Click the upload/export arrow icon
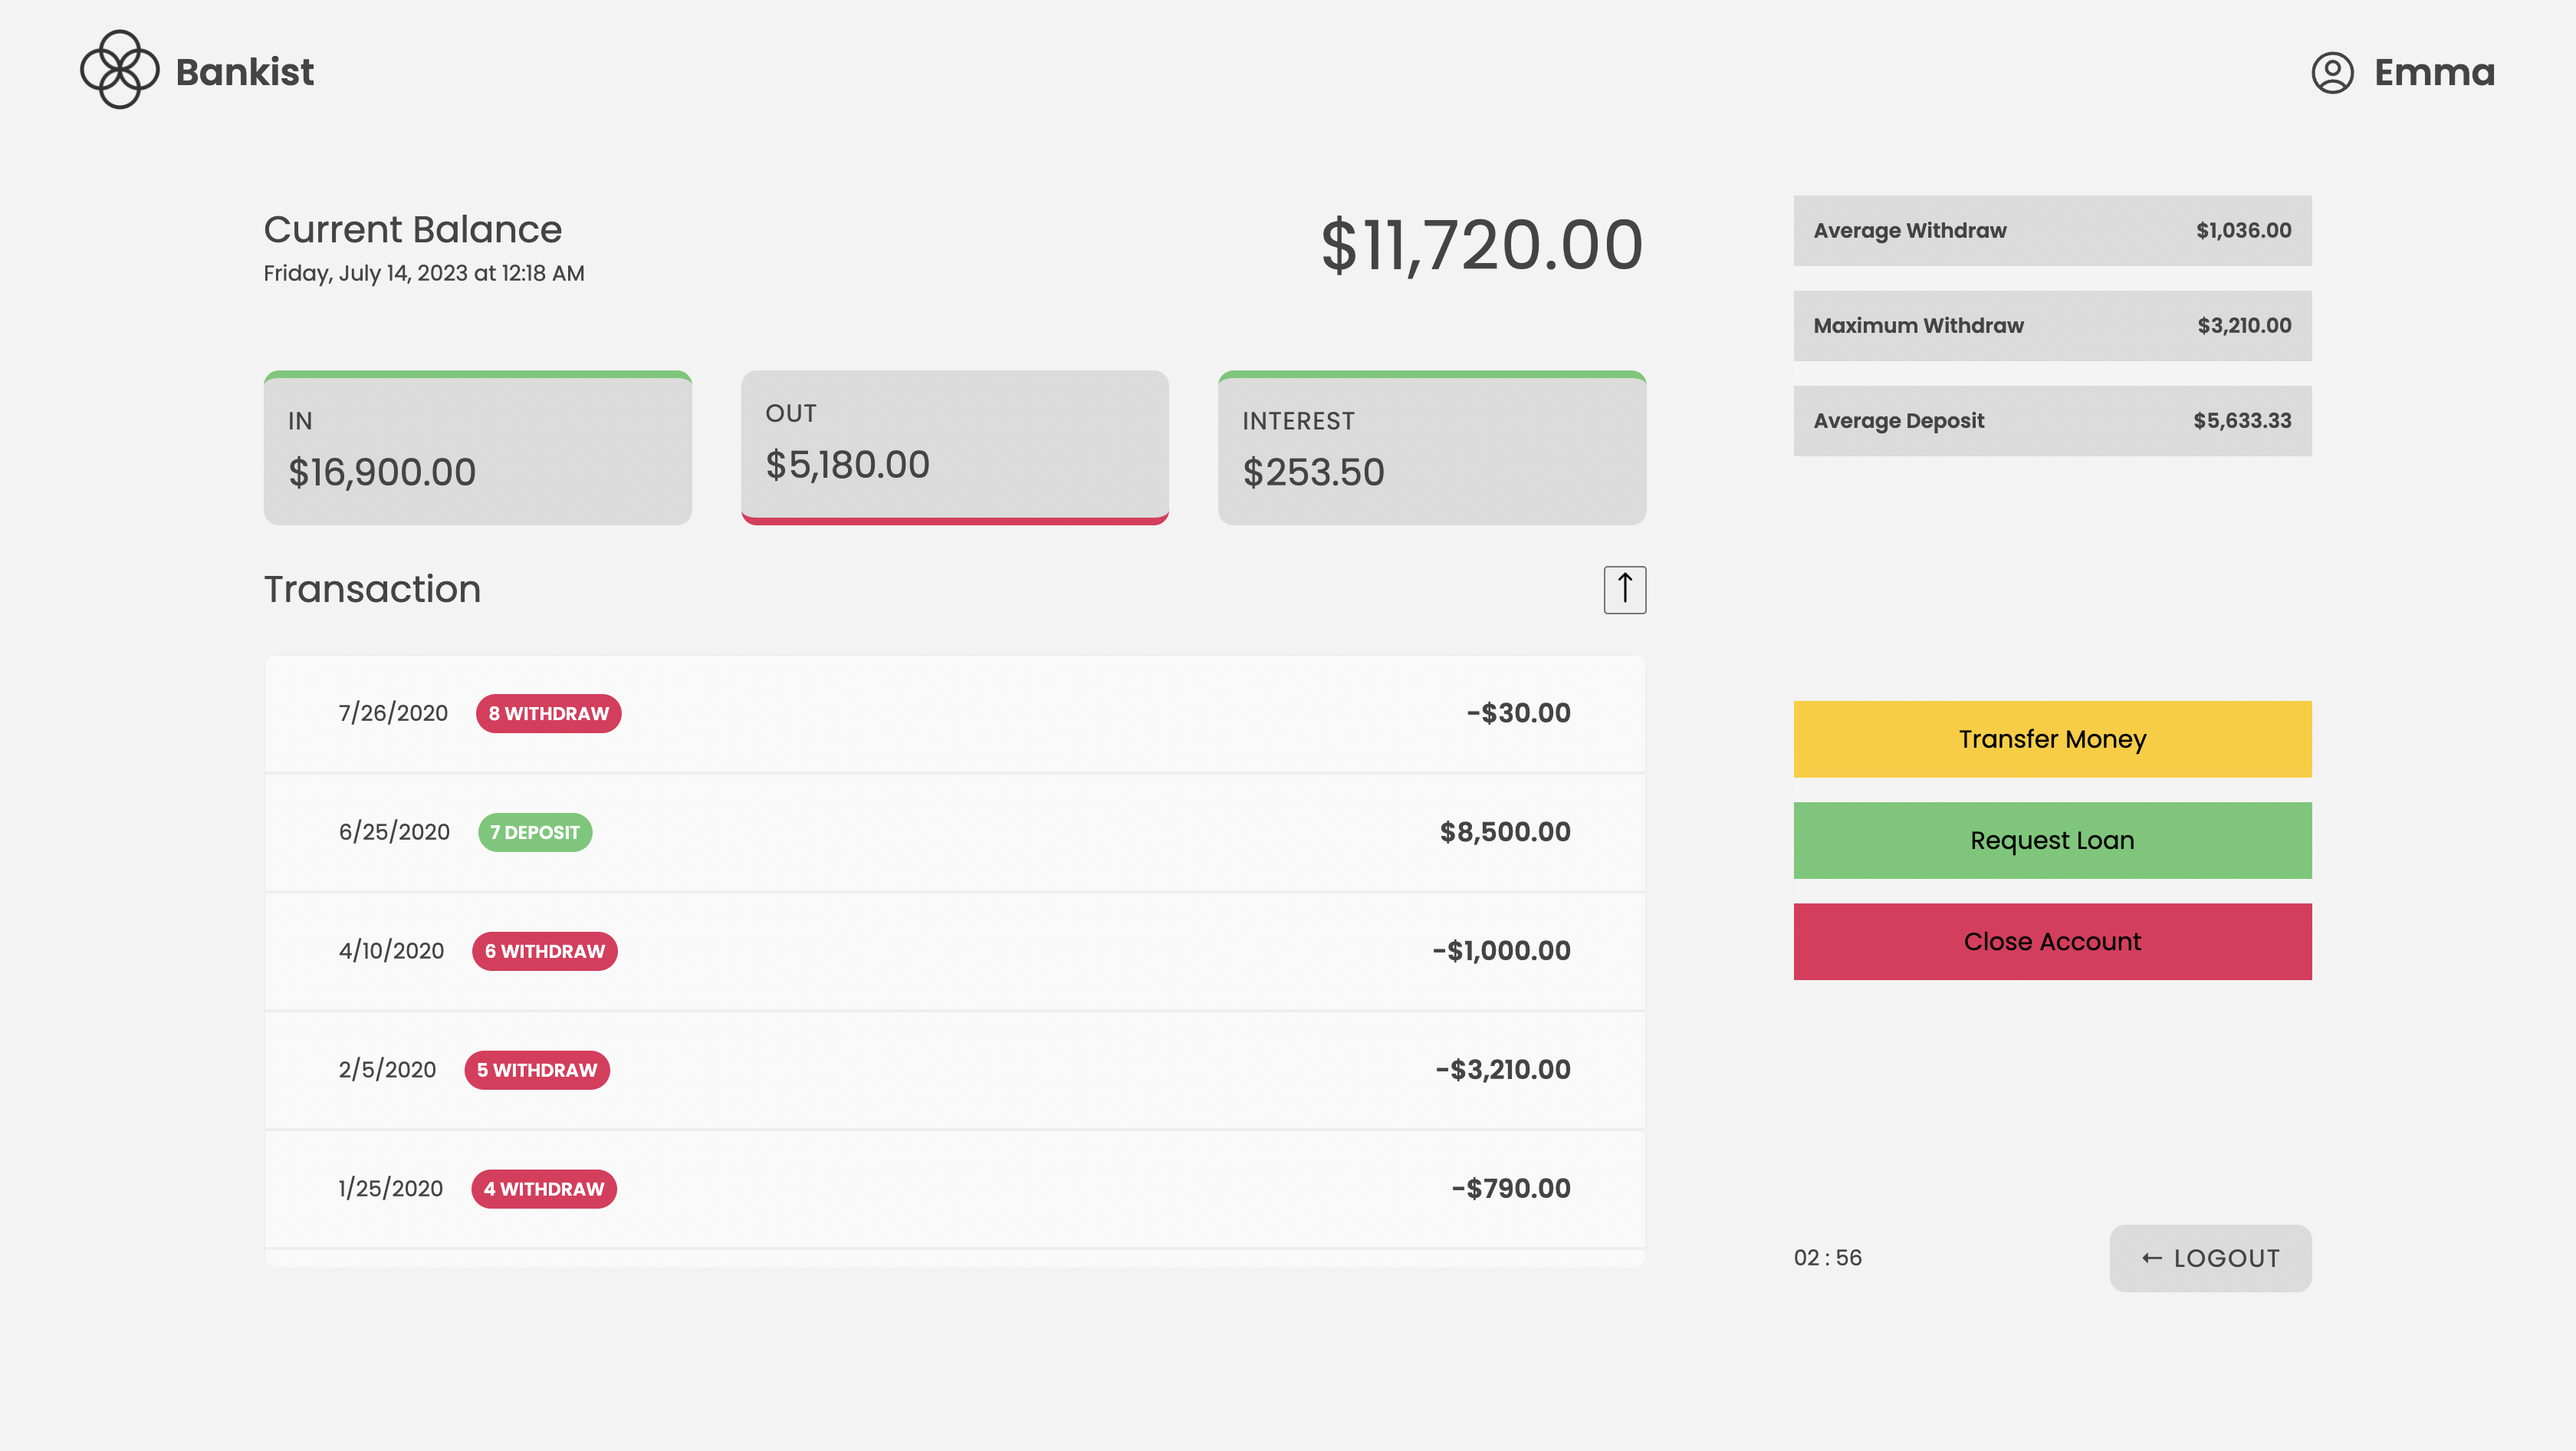2576x1451 pixels. (1622, 589)
